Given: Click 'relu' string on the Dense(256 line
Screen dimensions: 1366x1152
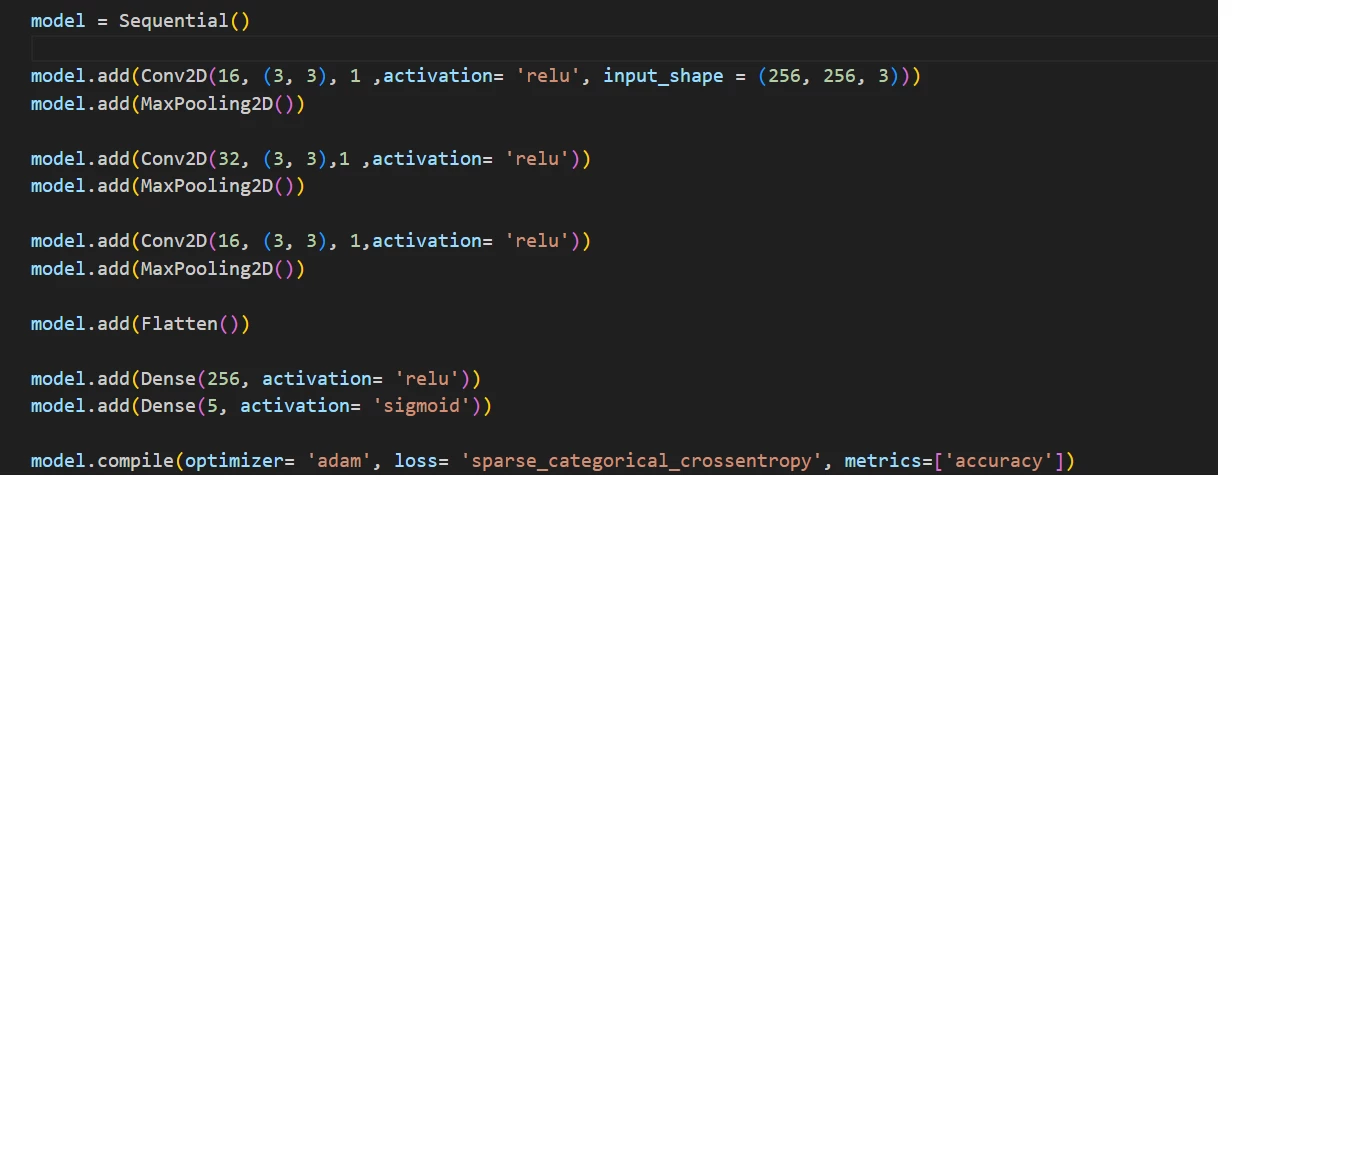Looking at the screenshot, I should (427, 379).
